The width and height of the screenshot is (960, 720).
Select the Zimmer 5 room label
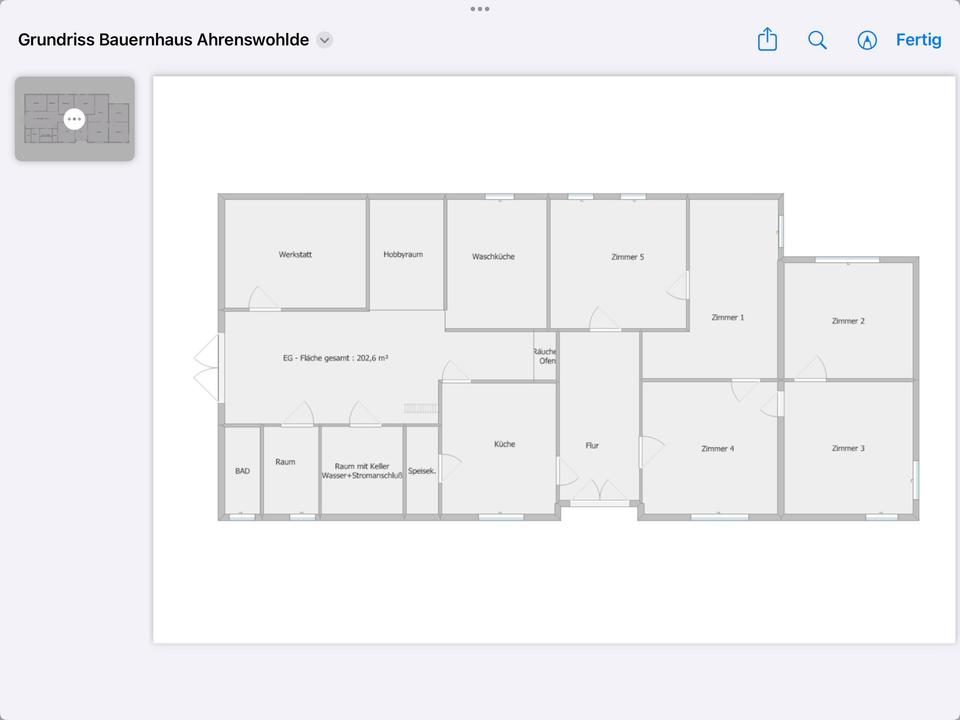pyautogui.click(x=628, y=257)
